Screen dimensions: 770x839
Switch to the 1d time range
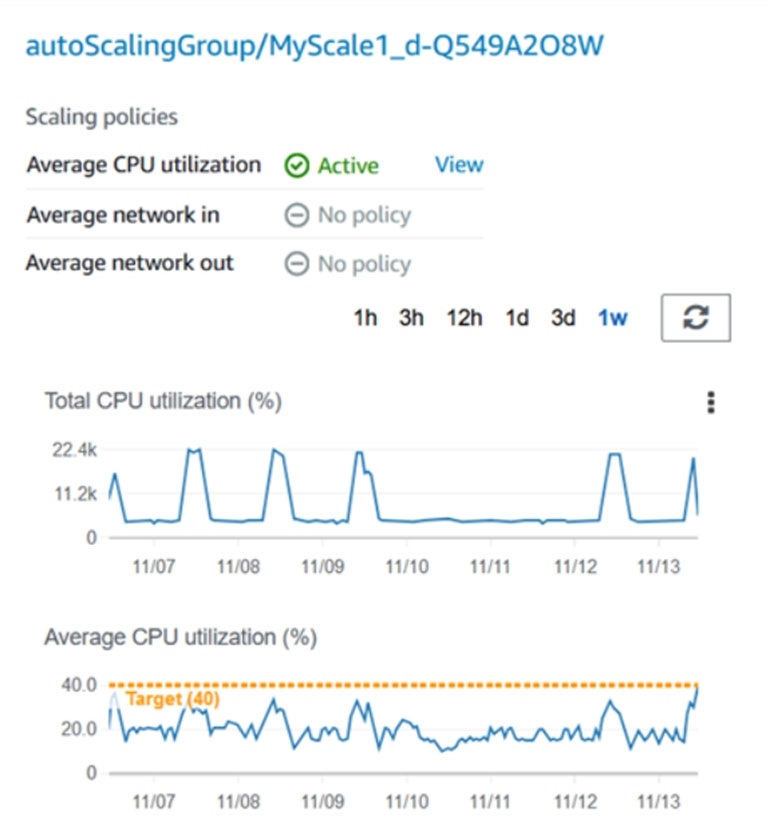pos(517,318)
